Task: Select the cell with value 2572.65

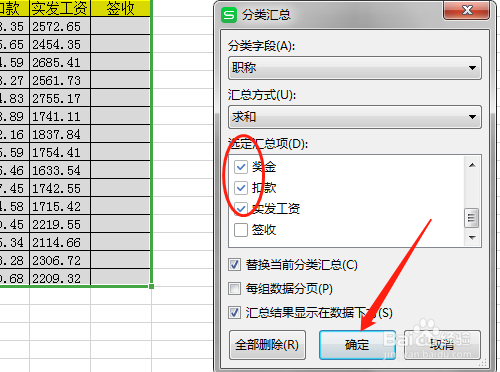Action: [60, 26]
